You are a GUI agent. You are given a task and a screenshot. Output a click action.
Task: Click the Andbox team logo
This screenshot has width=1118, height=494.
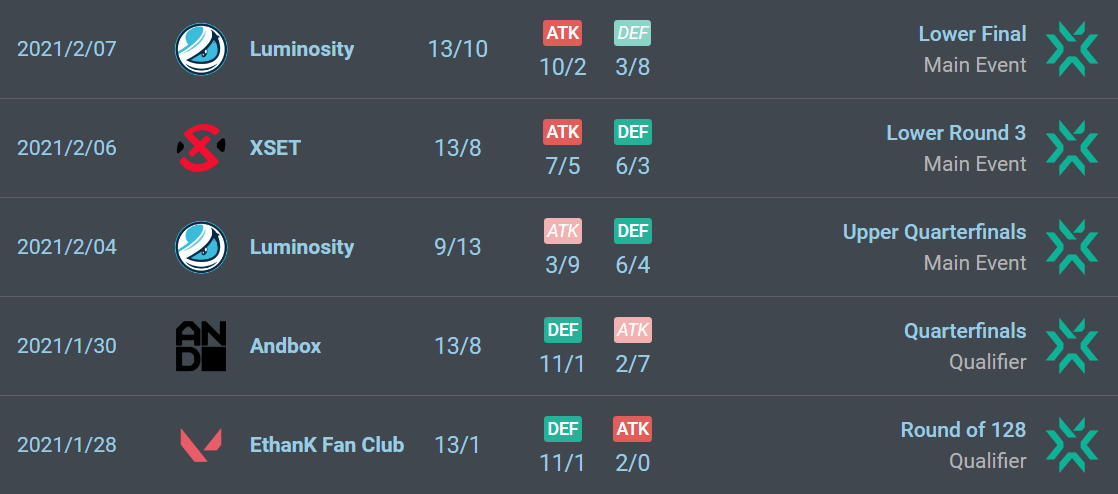201,346
